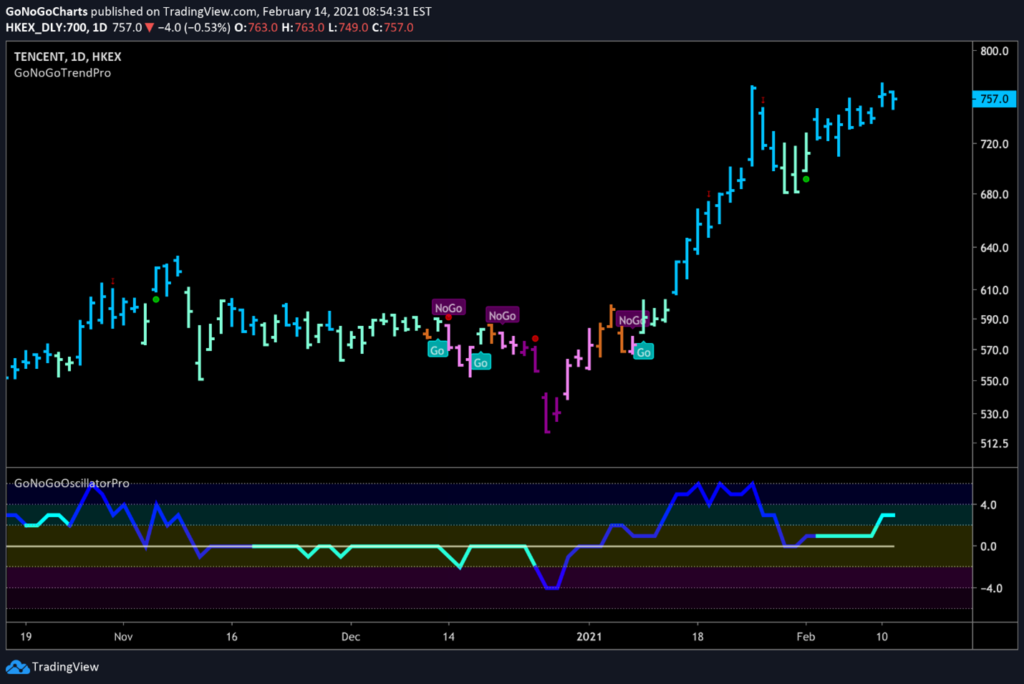The width and height of the screenshot is (1024, 684).
Task: Click the −4.0 (−0.53%) change text
Action: pyautogui.click(x=194, y=27)
